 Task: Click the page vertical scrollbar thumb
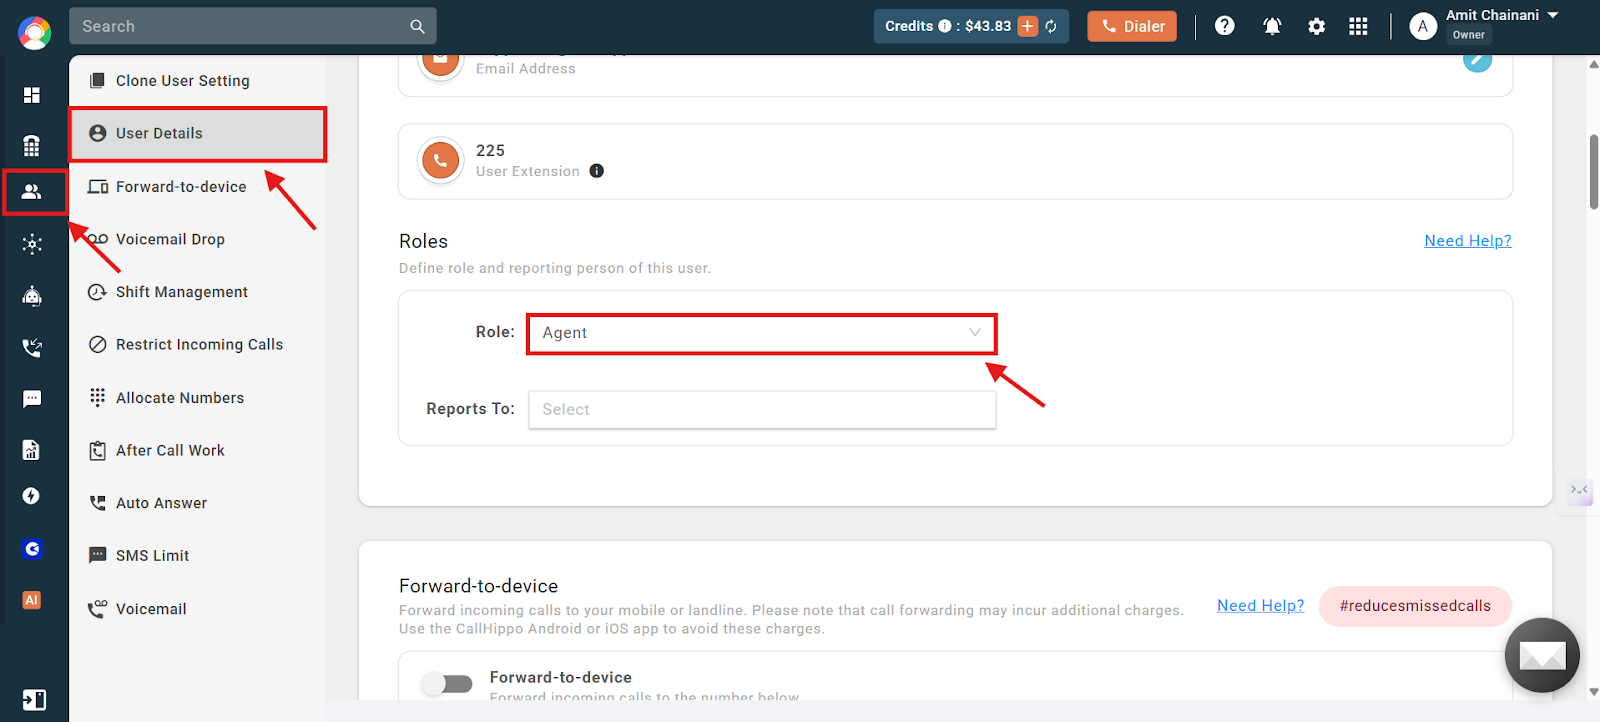coord(1593,171)
